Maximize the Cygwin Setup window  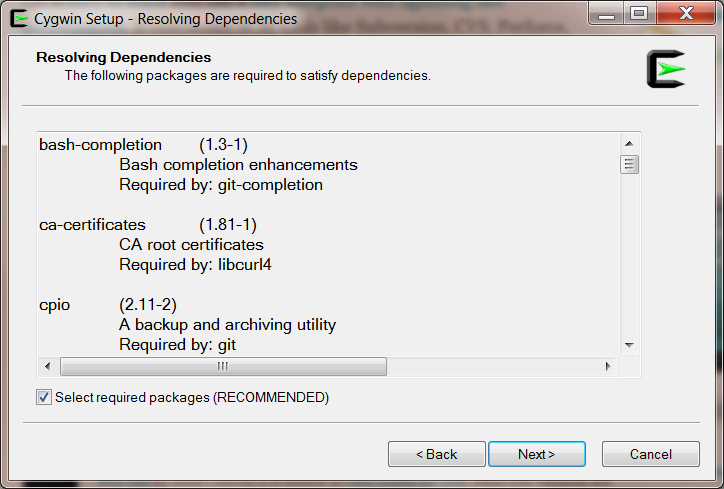click(640, 14)
